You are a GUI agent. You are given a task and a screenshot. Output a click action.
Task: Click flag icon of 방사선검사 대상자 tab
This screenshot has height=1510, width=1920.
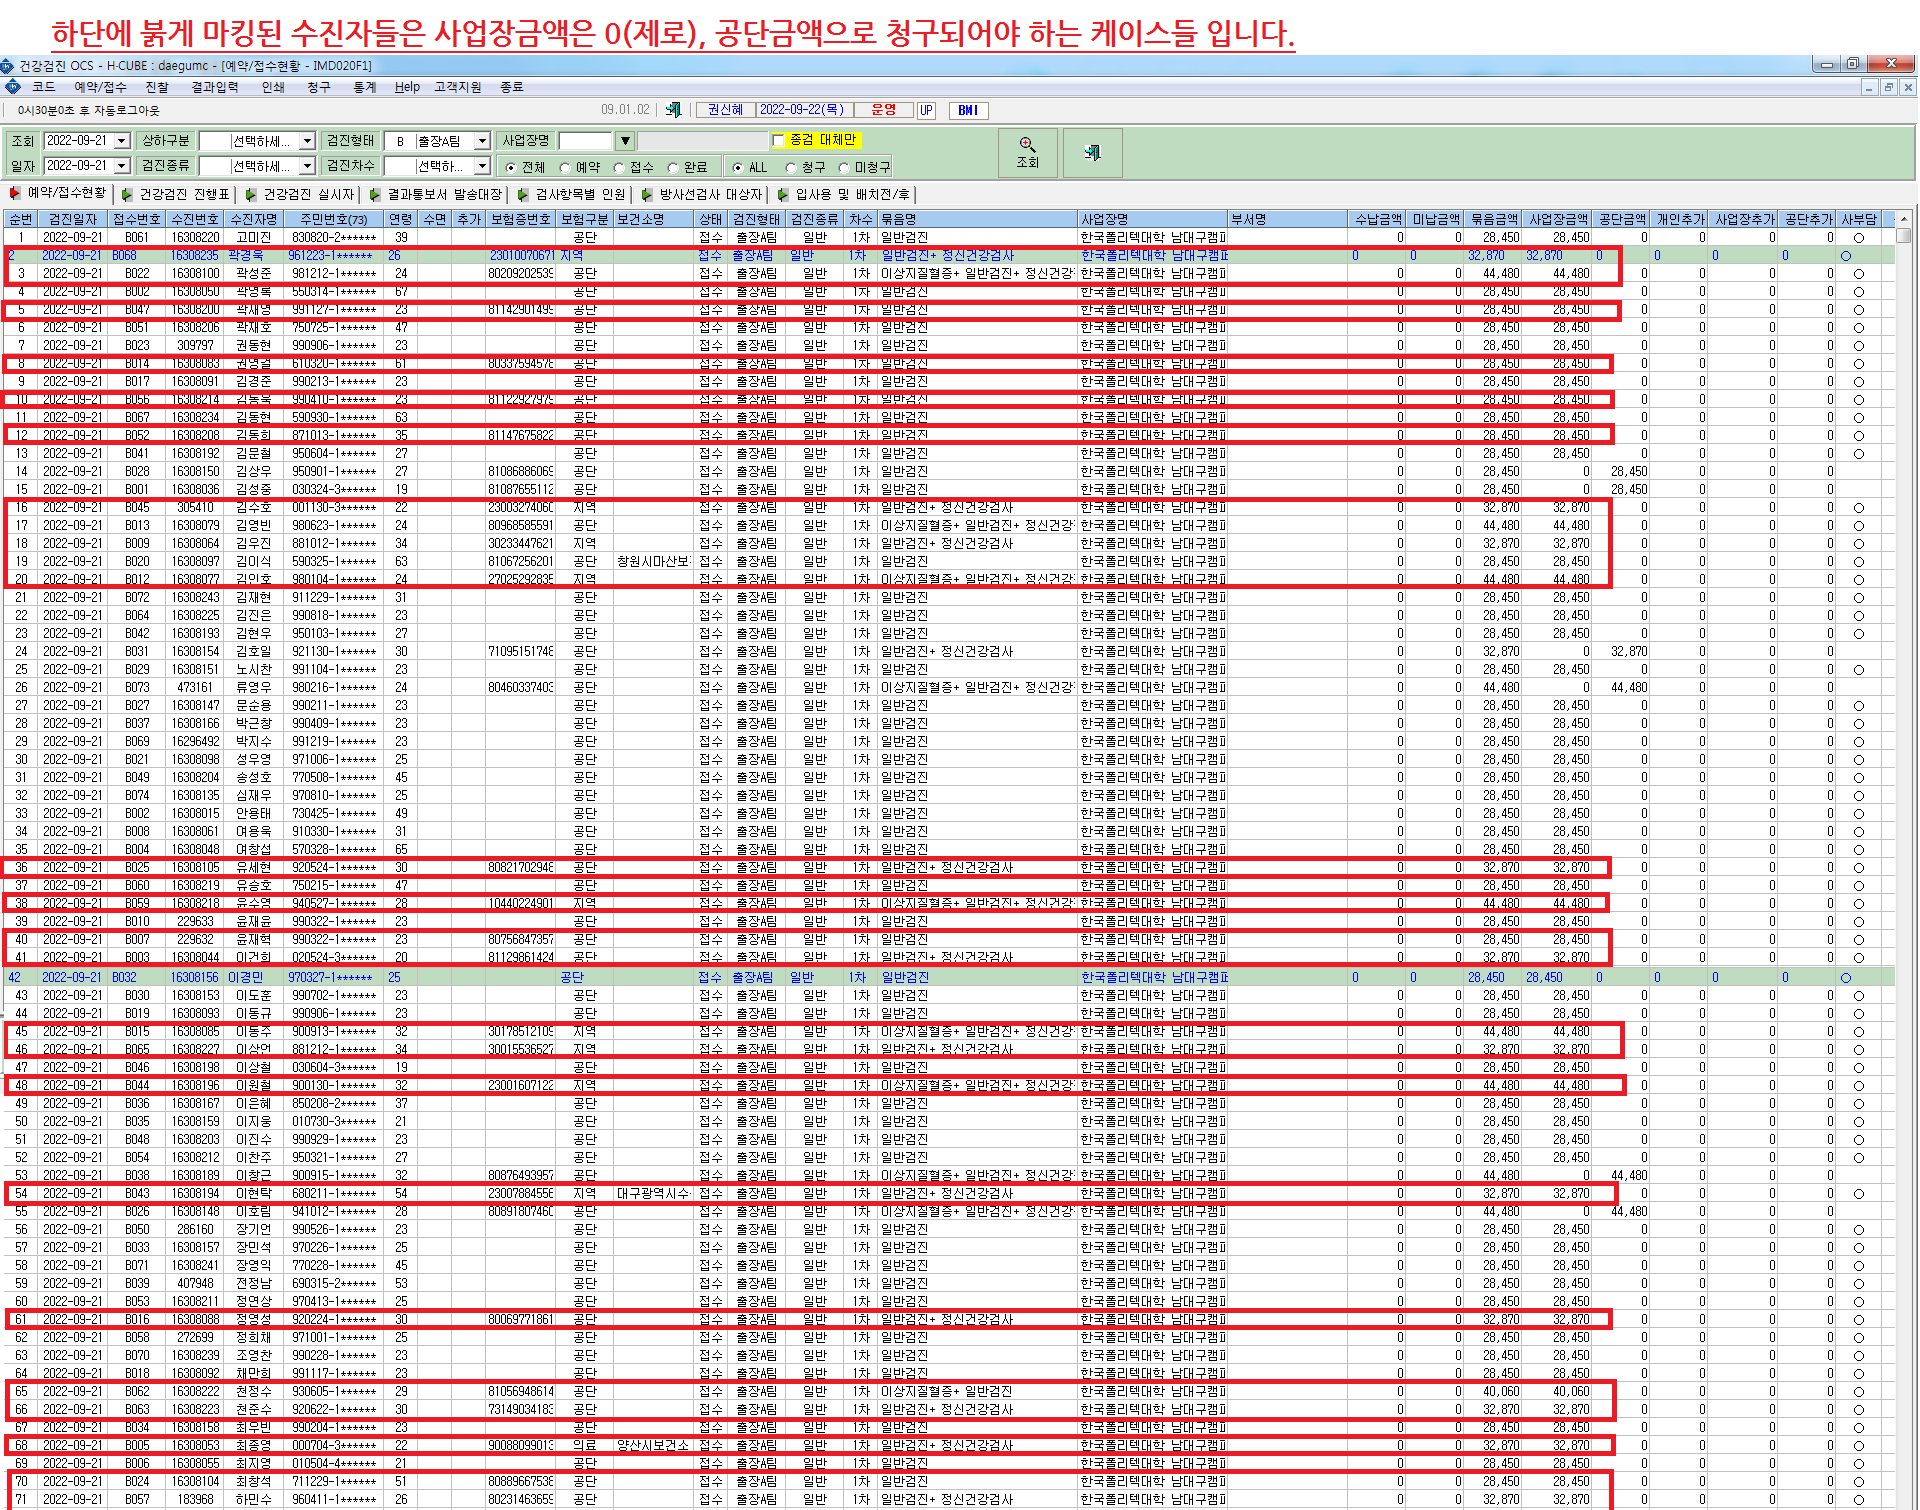[647, 194]
